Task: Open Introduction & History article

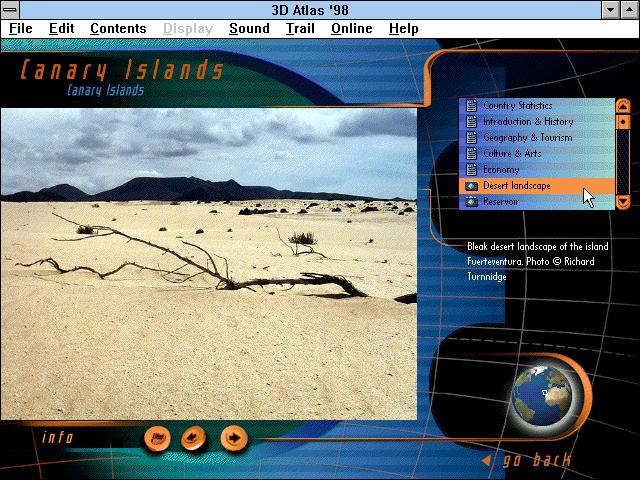Action: (x=537, y=122)
